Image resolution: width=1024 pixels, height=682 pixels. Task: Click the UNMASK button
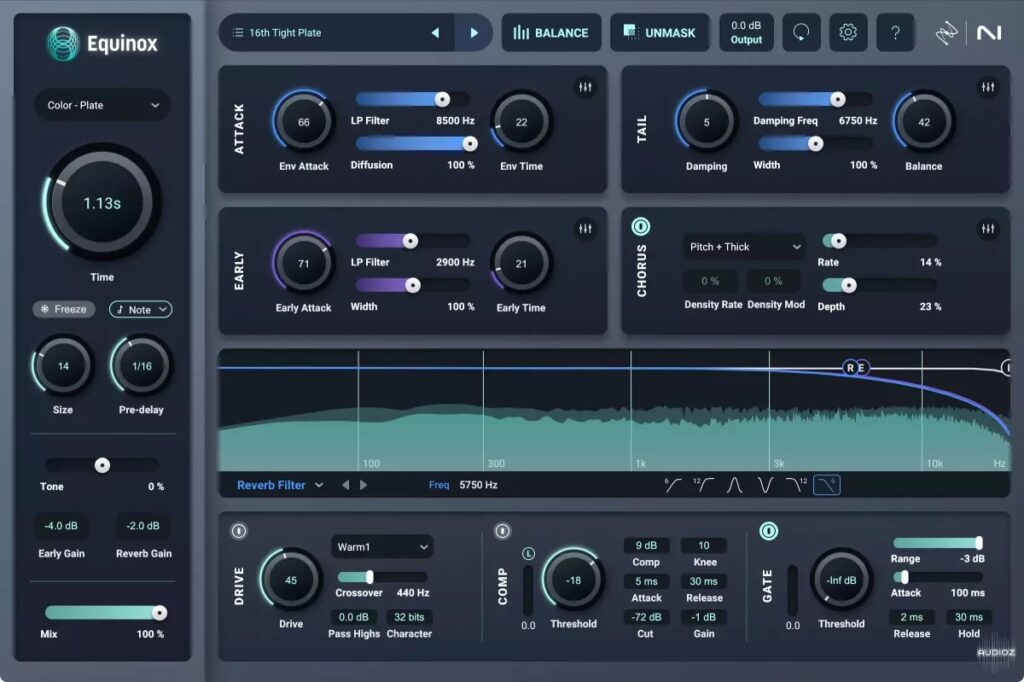click(x=660, y=33)
